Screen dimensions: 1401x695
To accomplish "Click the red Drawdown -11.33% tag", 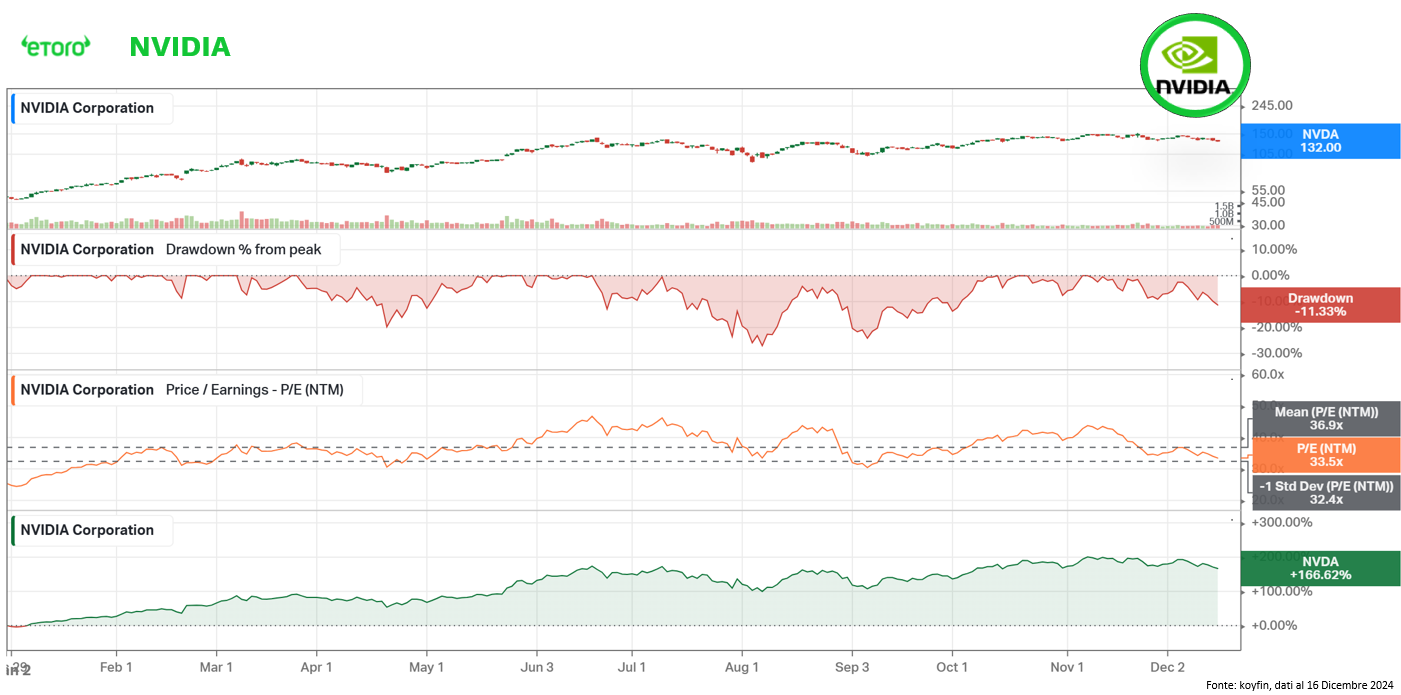I will tap(1320, 305).
